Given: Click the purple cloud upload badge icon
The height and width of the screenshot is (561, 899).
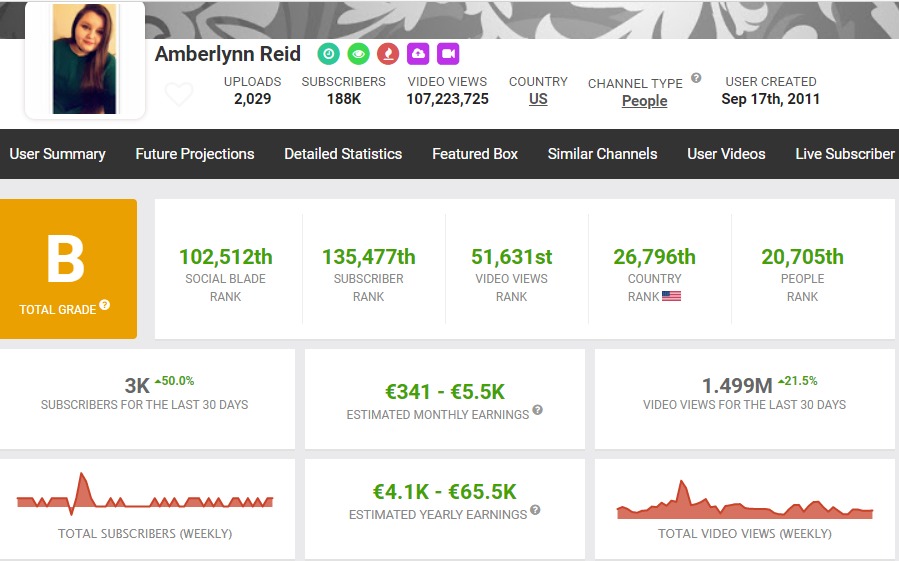Looking at the screenshot, I should pyautogui.click(x=418, y=54).
